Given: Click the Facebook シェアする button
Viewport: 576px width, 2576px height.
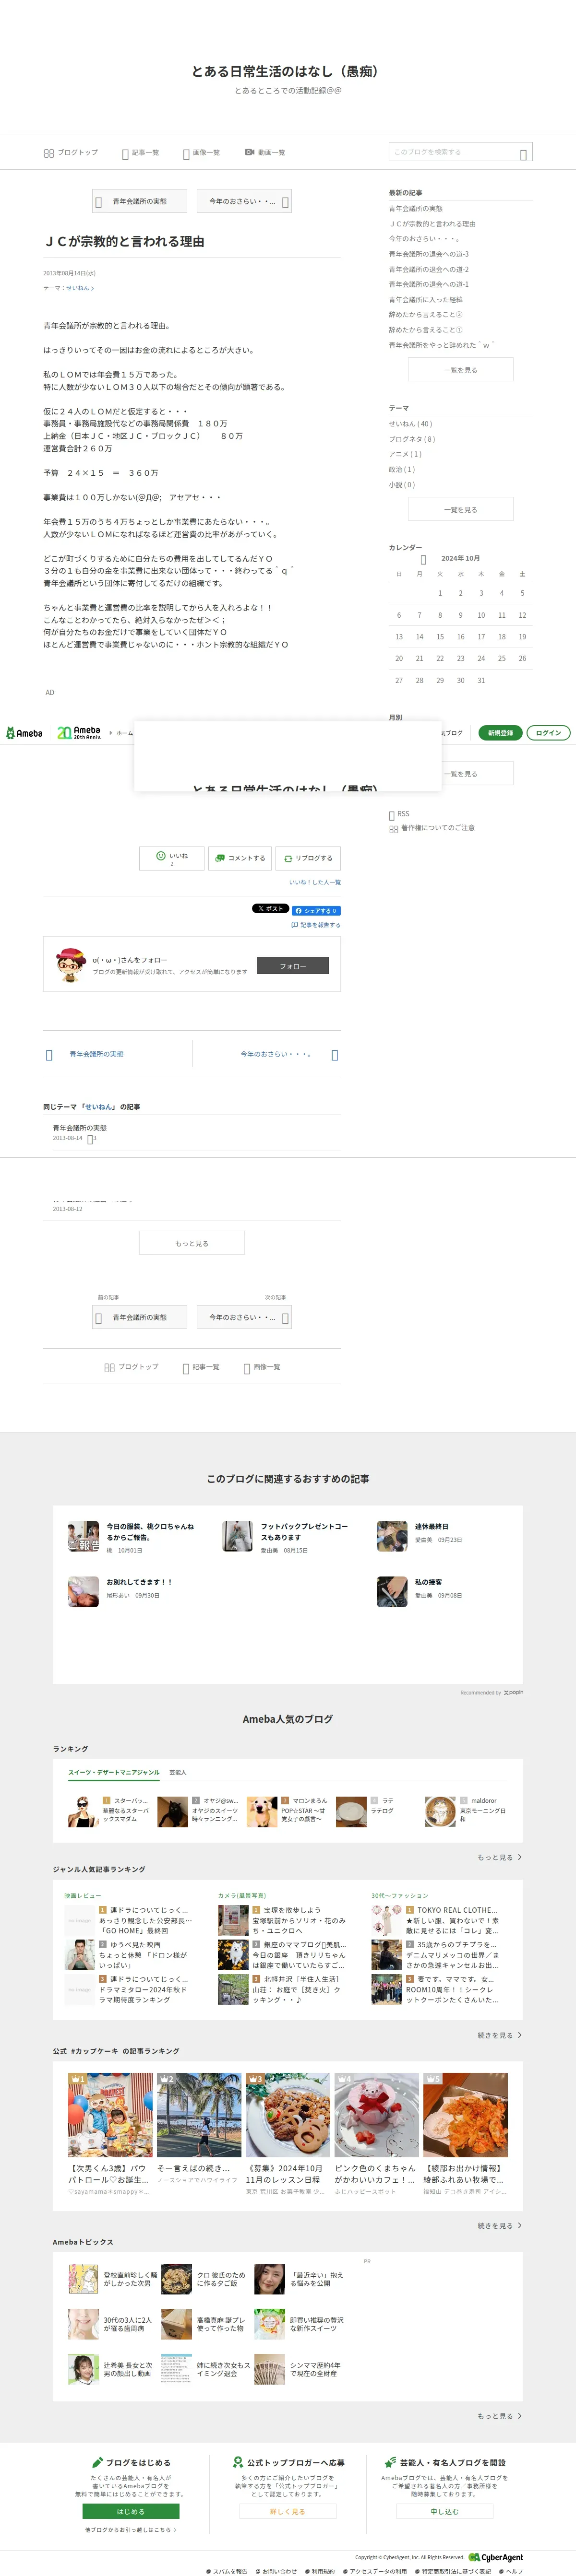Looking at the screenshot, I should (x=316, y=910).
